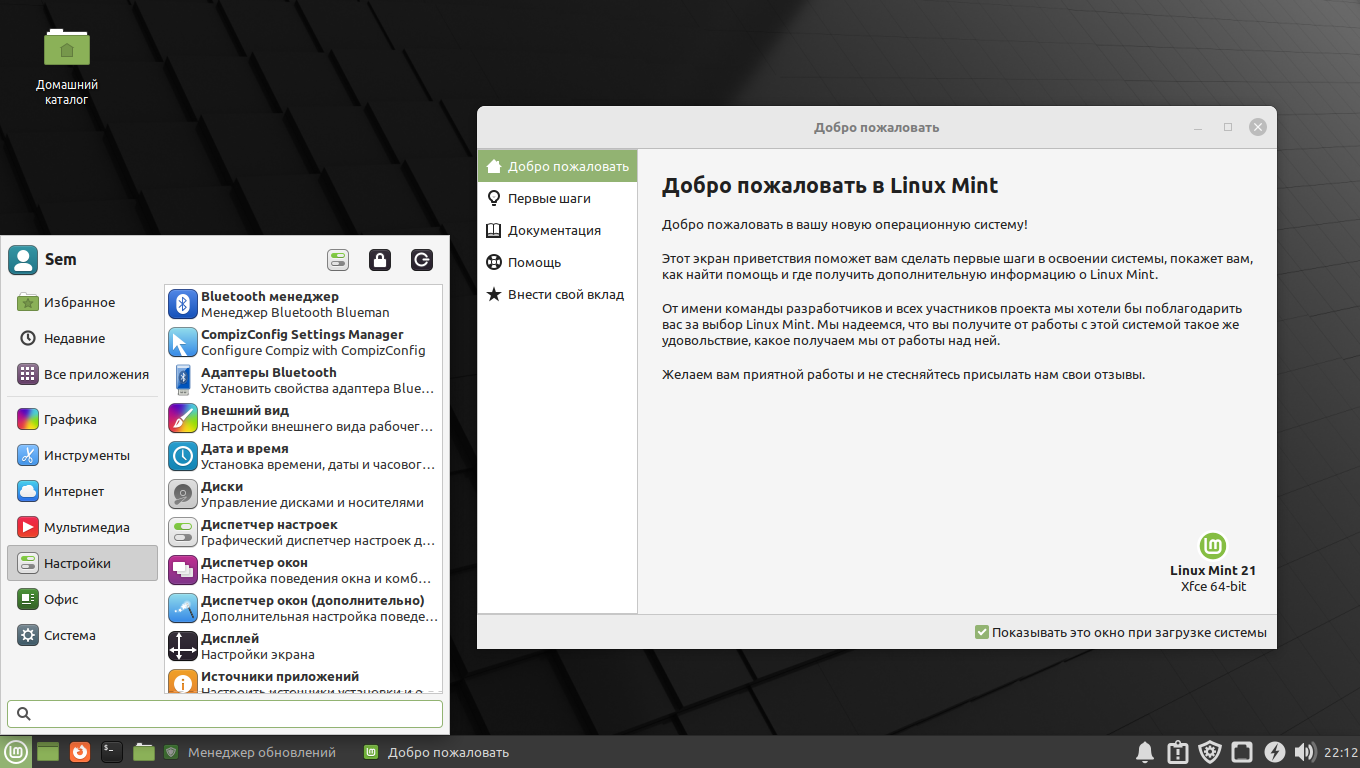
Task: Launch Firefox from the taskbar
Action: [x=80, y=752]
